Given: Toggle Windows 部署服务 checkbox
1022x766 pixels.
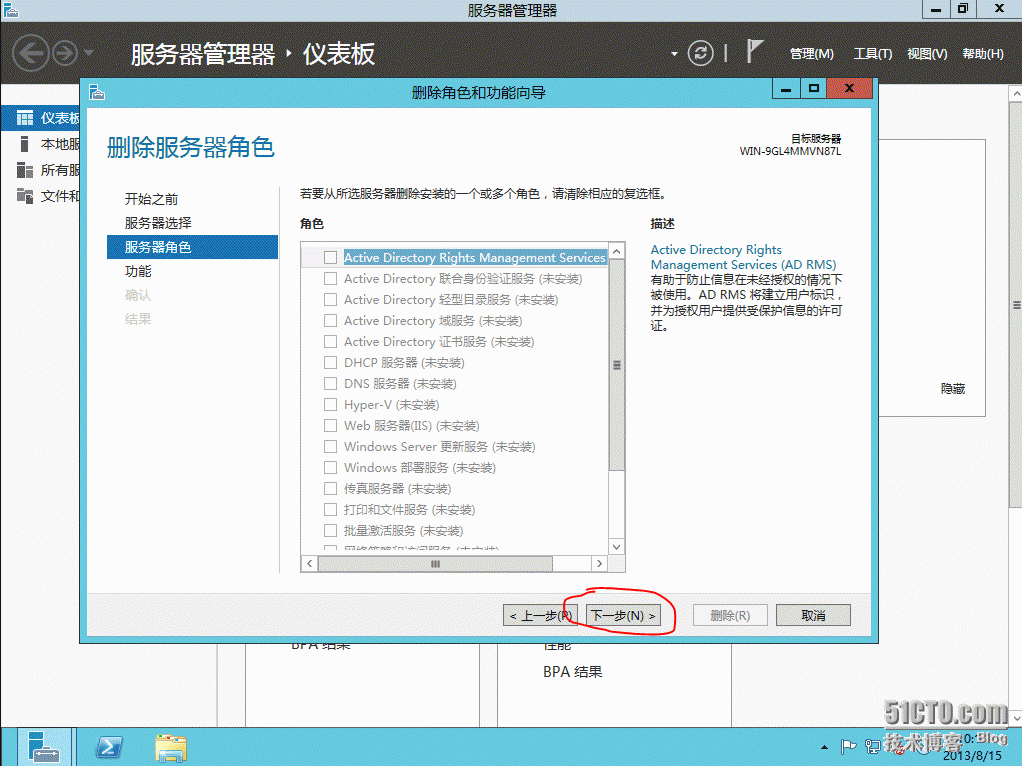Looking at the screenshot, I should click(330, 467).
